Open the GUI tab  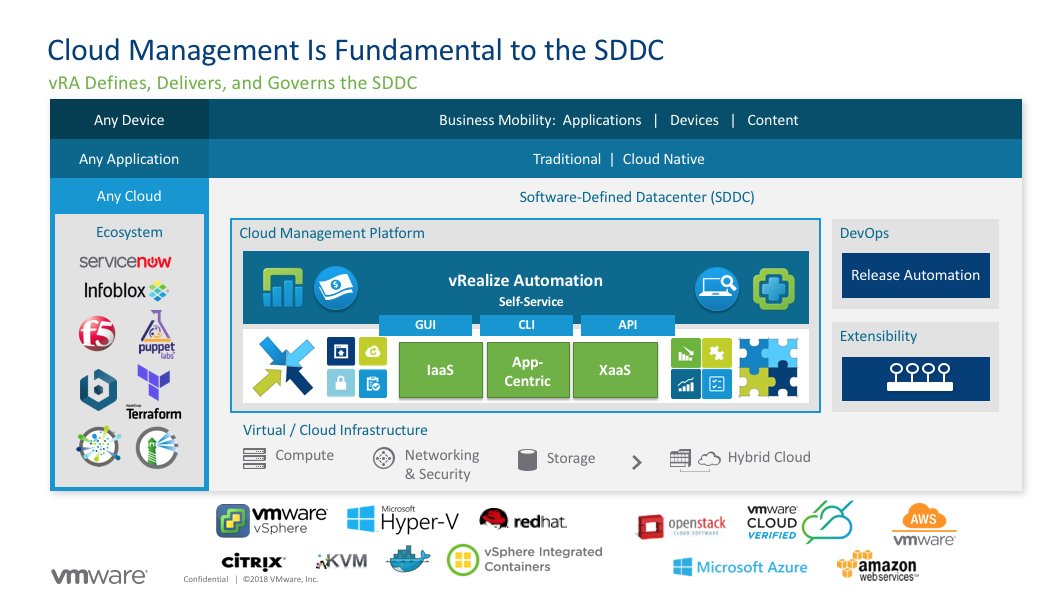[x=425, y=325]
